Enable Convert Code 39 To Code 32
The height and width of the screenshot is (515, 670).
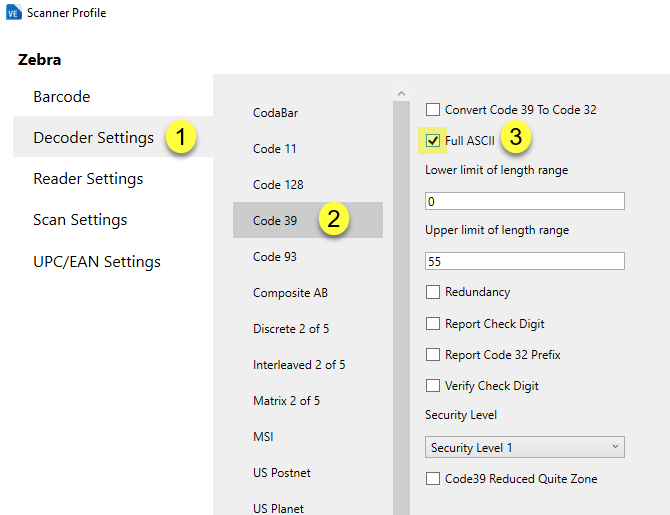click(x=433, y=110)
